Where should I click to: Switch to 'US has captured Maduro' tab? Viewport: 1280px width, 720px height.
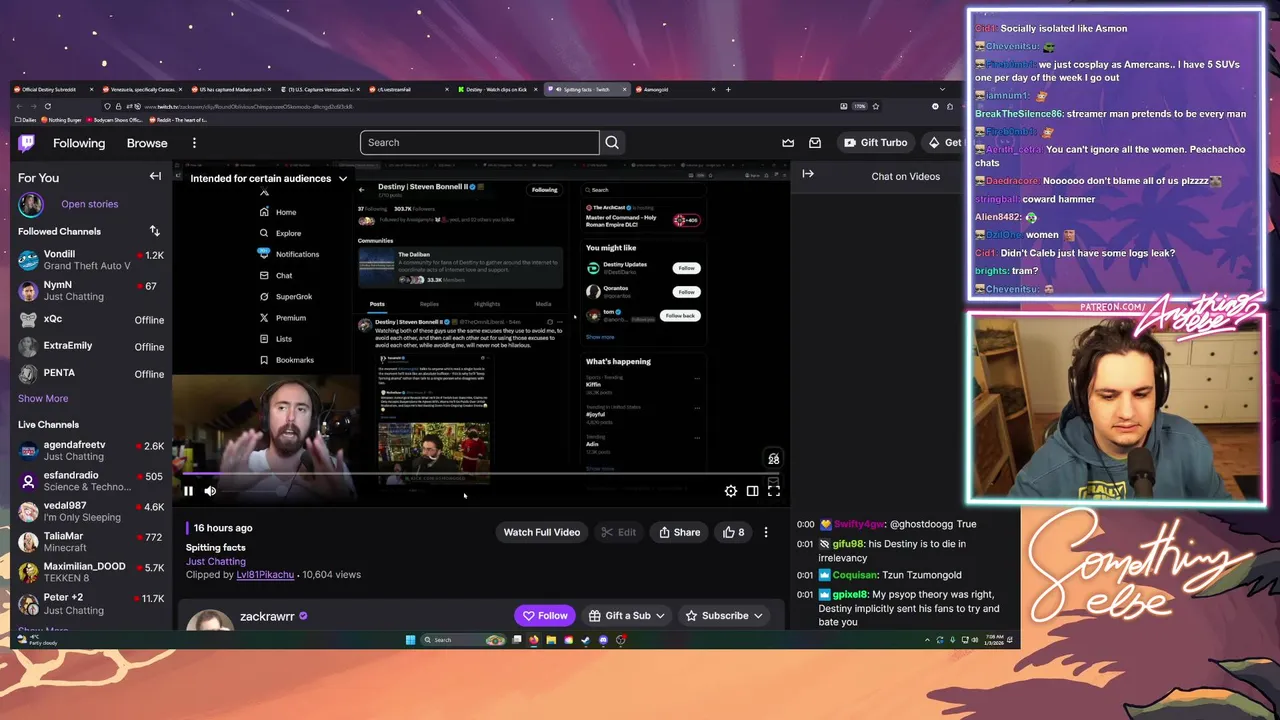pyautogui.click(x=229, y=89)
